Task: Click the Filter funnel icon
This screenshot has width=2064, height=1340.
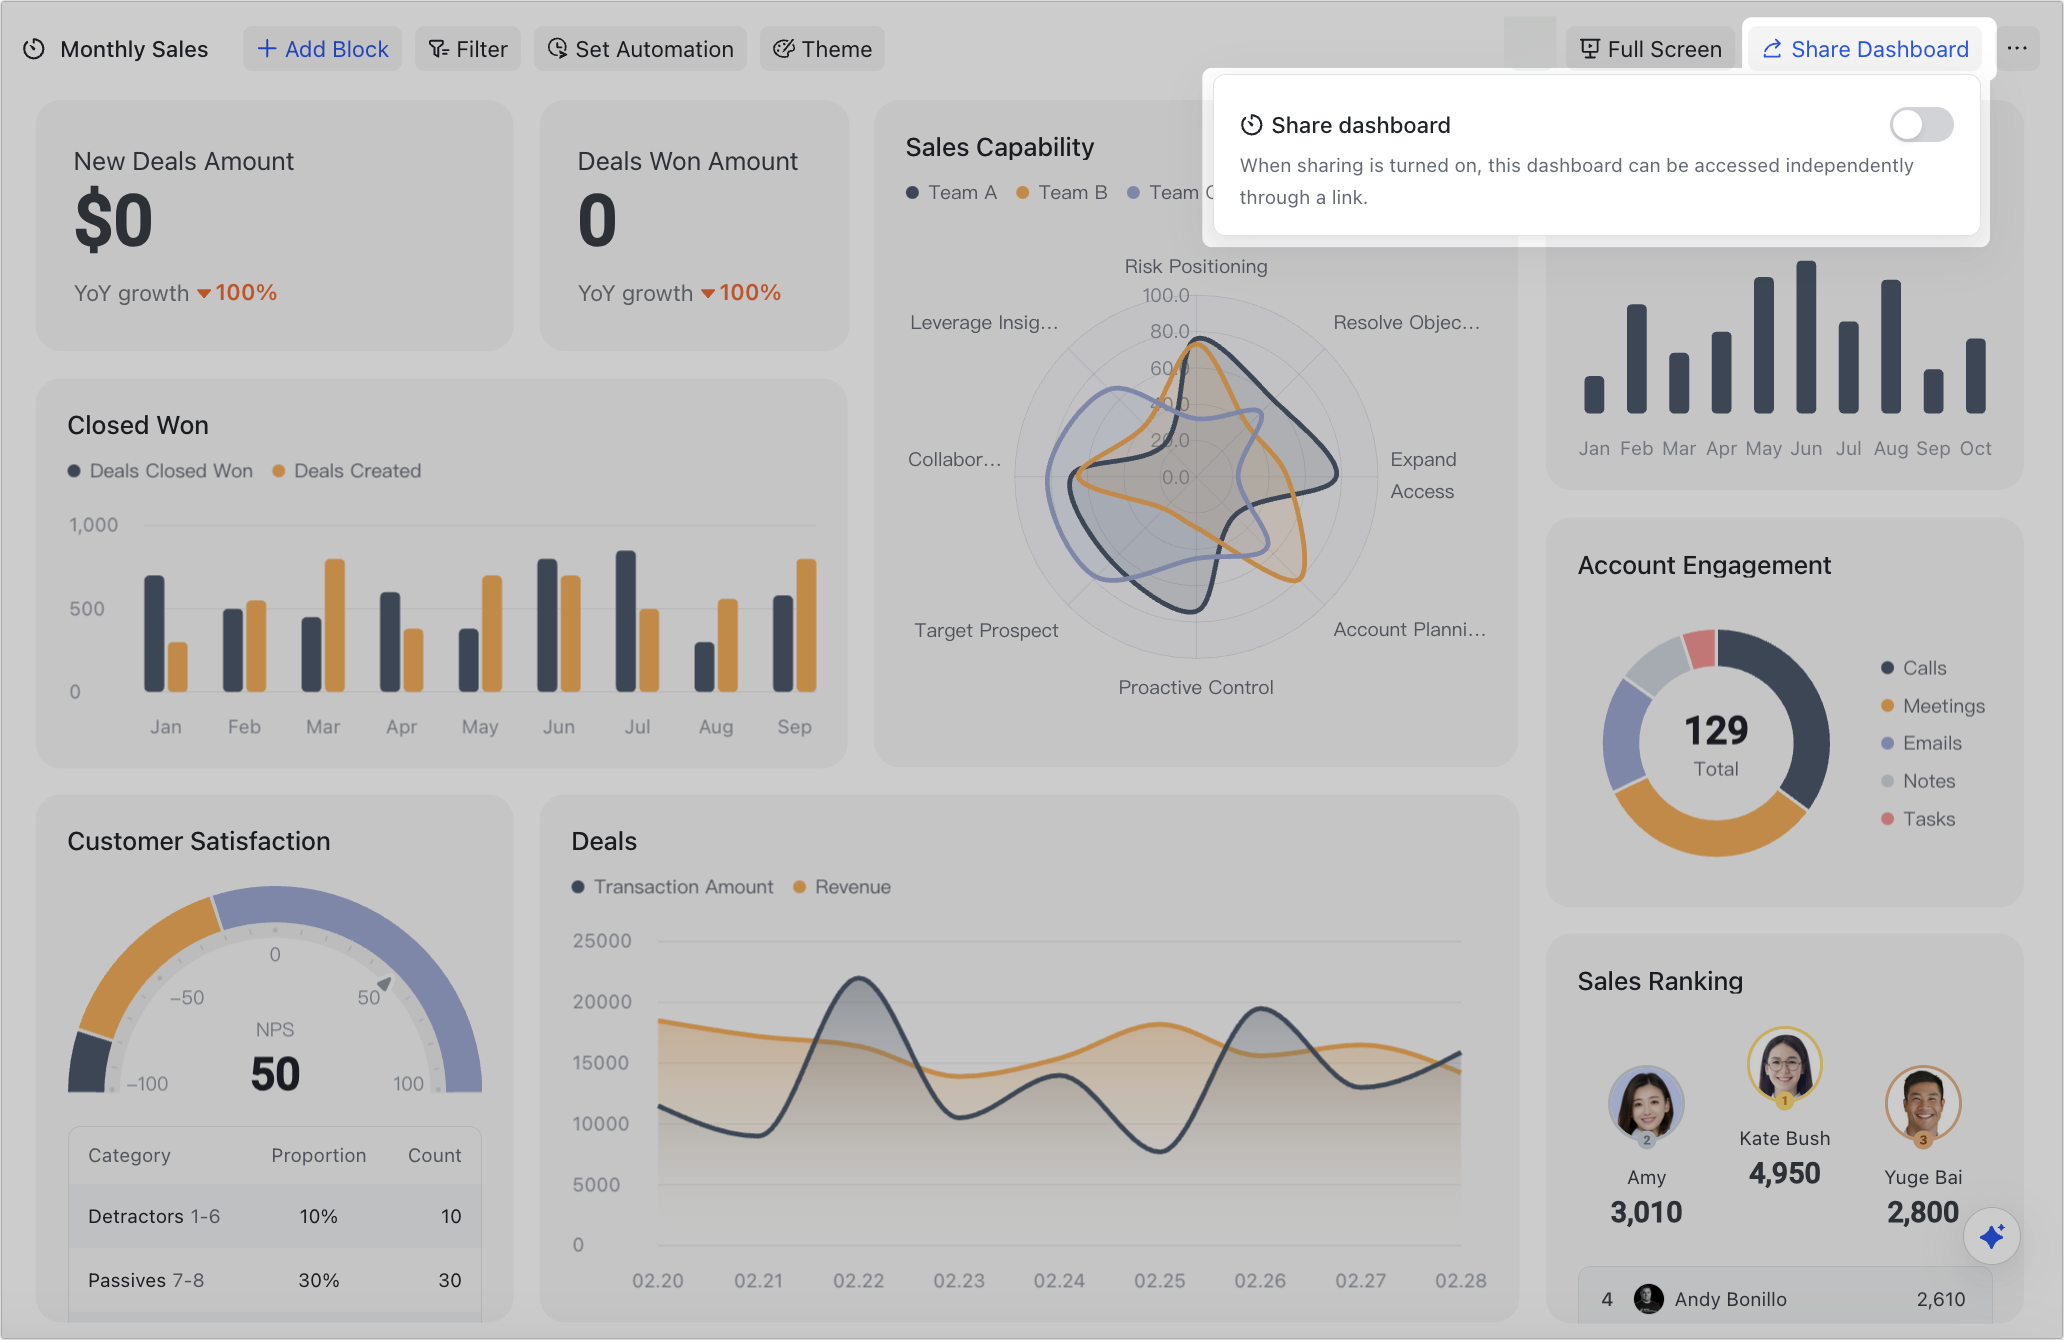Action: (x=437, y=48)
